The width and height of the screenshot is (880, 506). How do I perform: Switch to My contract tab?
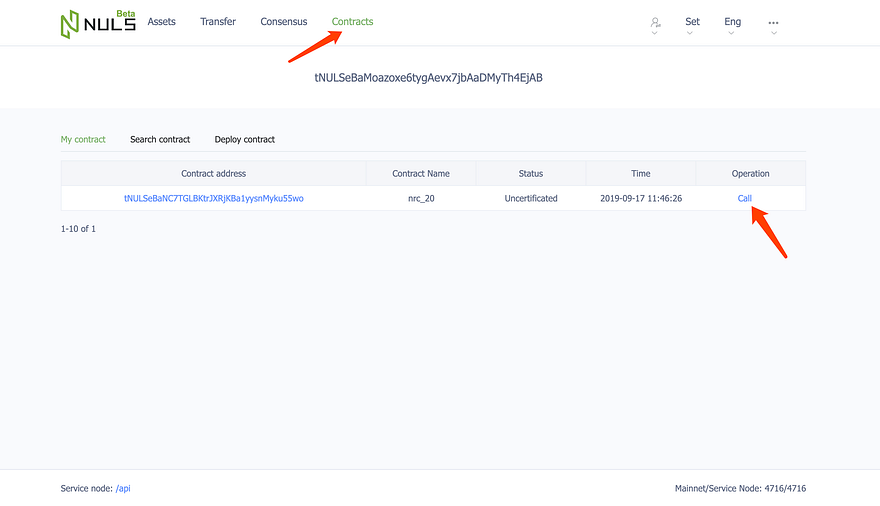[83, 140]
